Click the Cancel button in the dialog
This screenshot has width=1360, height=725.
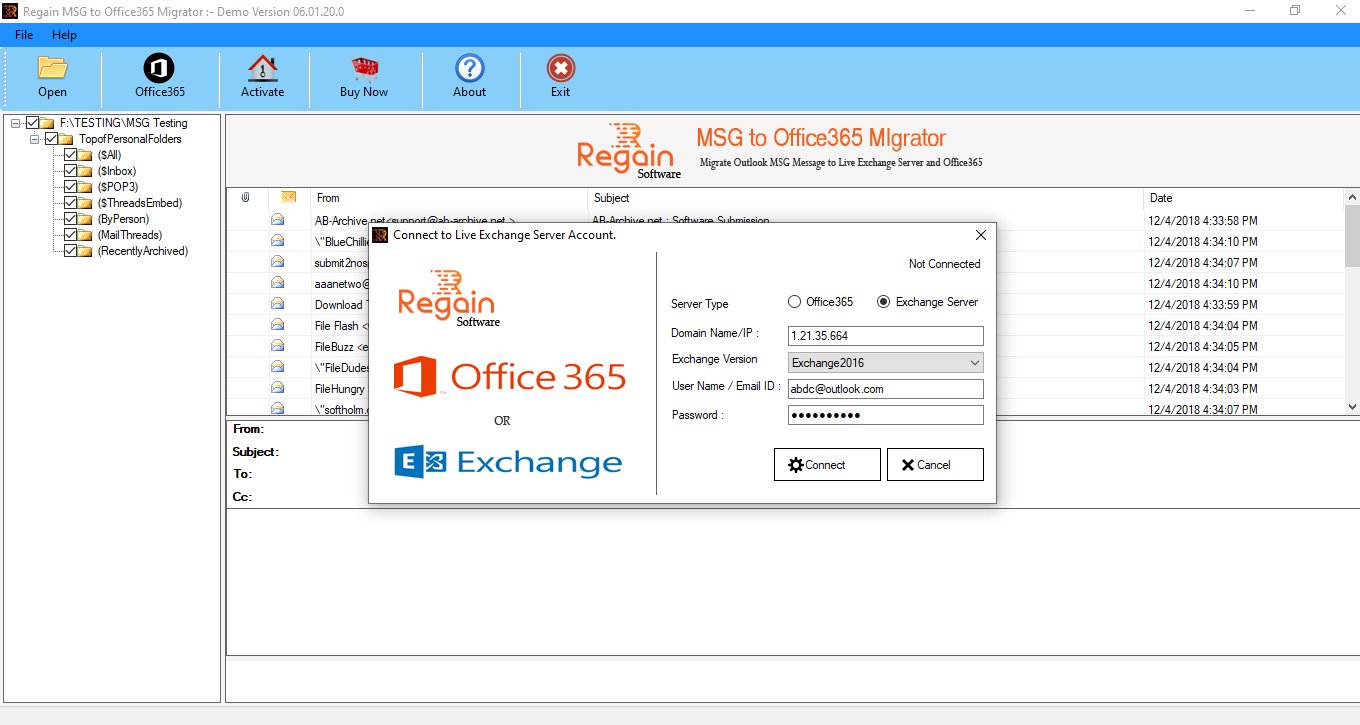(935, 465)
